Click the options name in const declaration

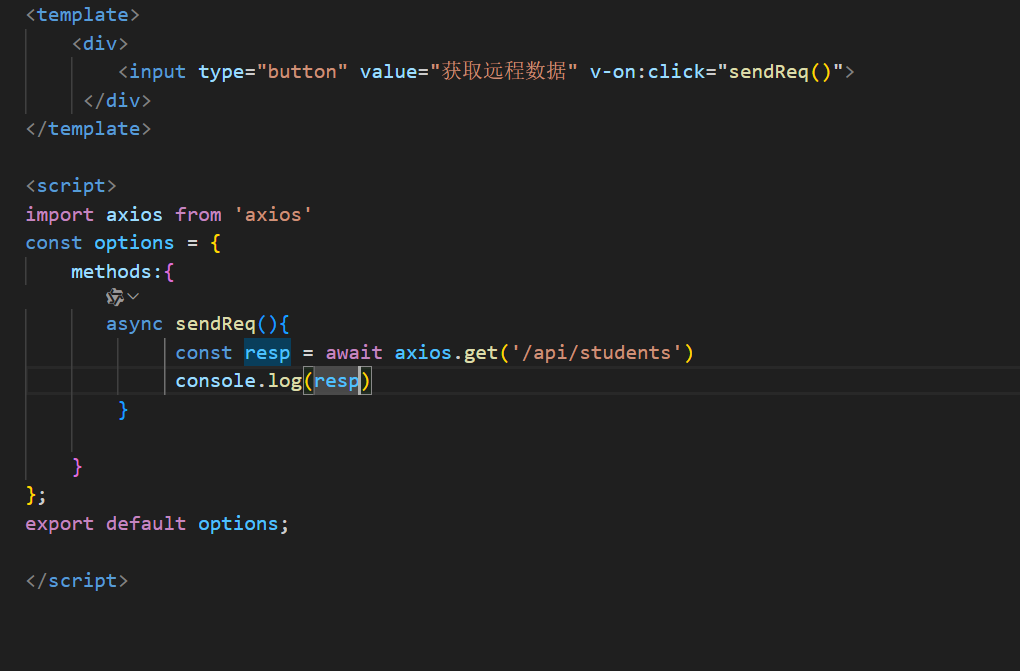pos(134,243)
